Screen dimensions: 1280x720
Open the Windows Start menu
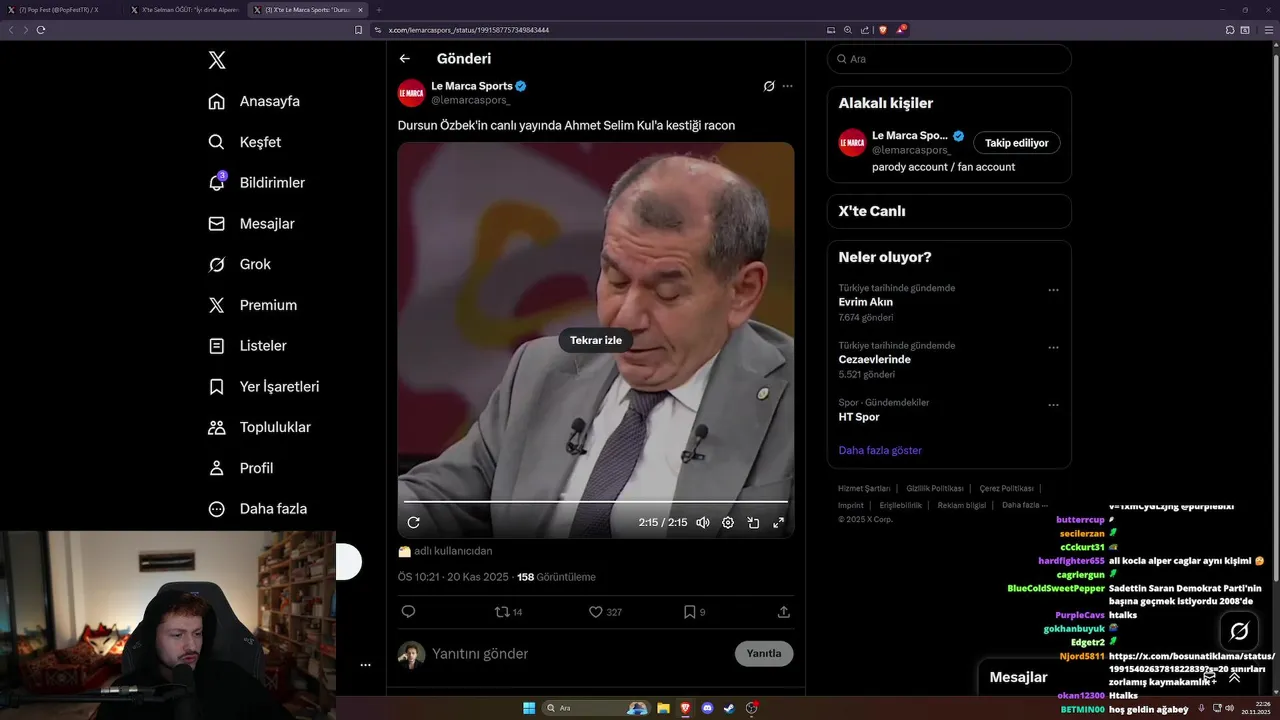(529, 708)
